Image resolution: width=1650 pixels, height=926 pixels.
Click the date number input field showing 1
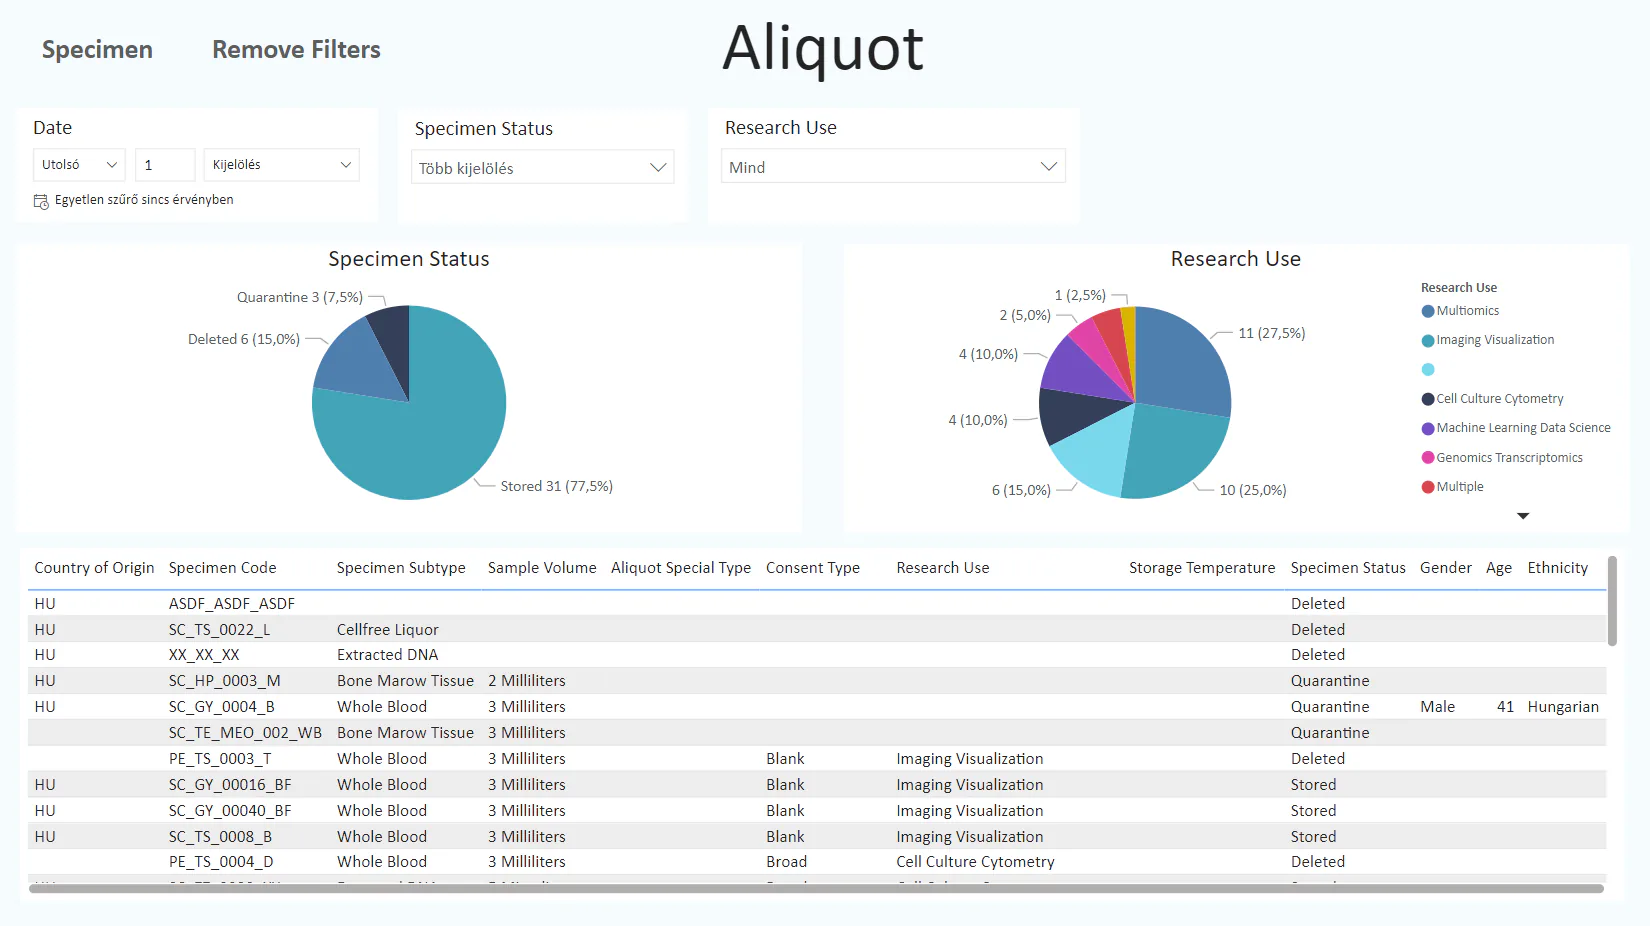pos(165,165)
